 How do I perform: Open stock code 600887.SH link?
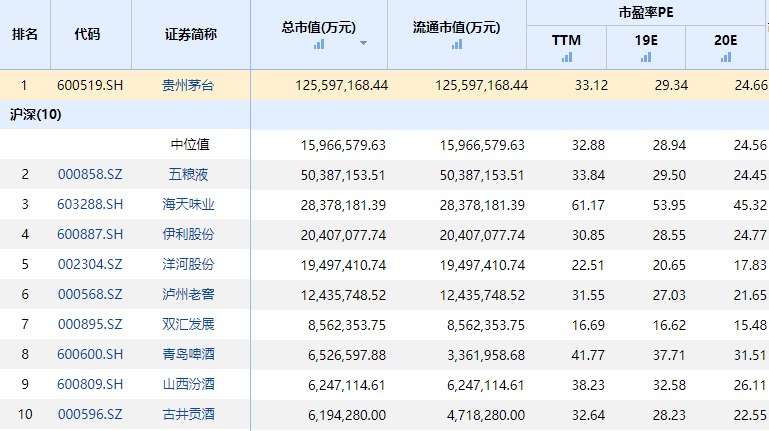(89, 235)
